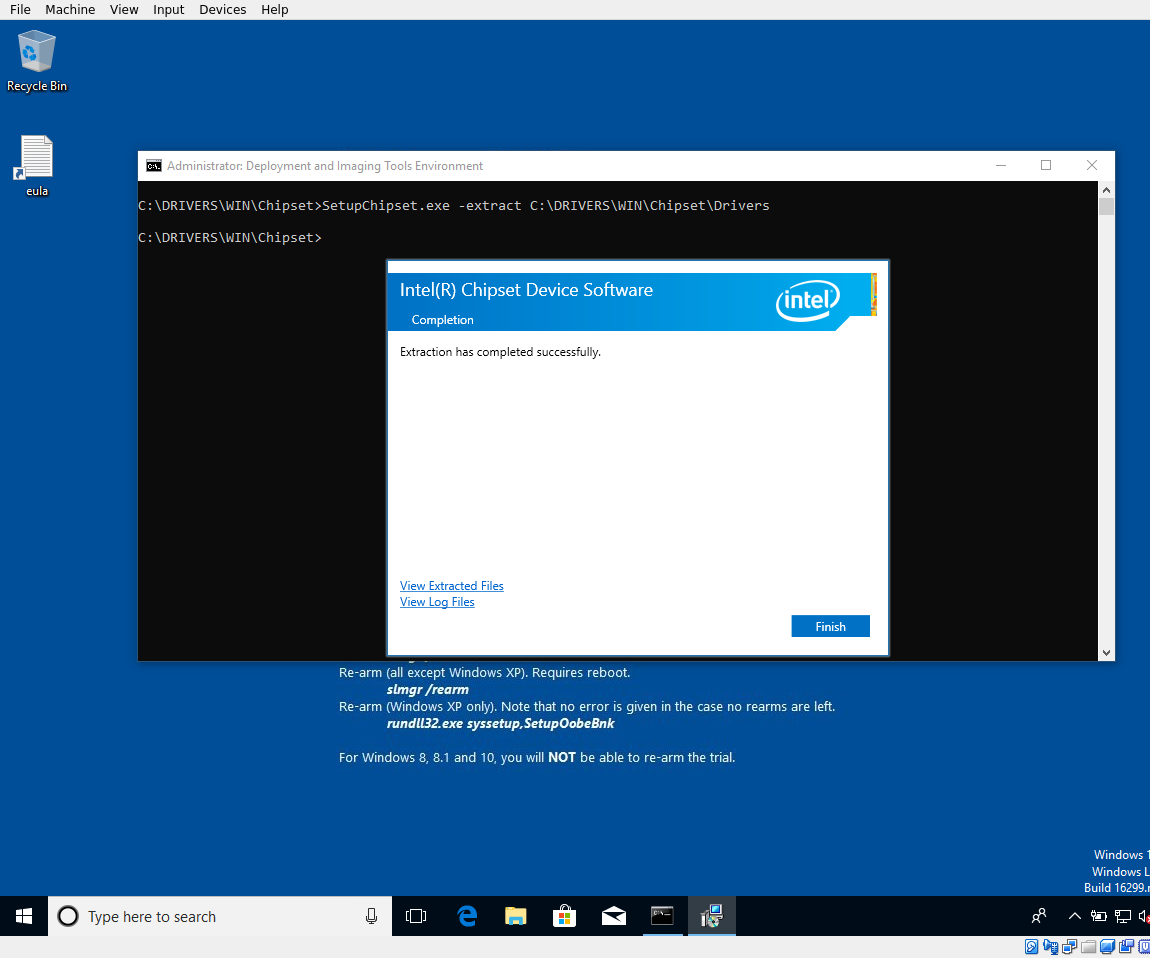Screen dimensions: 1150x958
Task: Click the Cortana circle icon
Action: 67,916
